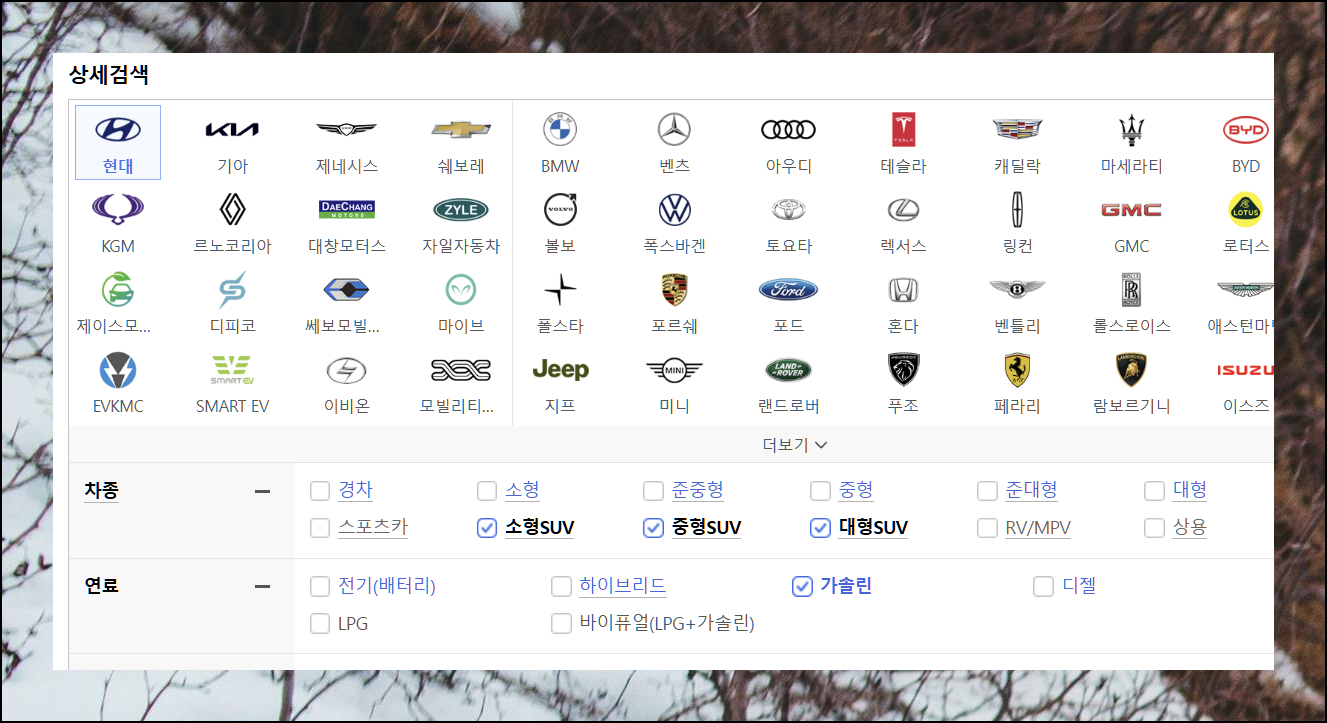Choose the Rolls-Royce (롤스로이스) logo
This screenshot has width=1327, height=723.
1131,289
